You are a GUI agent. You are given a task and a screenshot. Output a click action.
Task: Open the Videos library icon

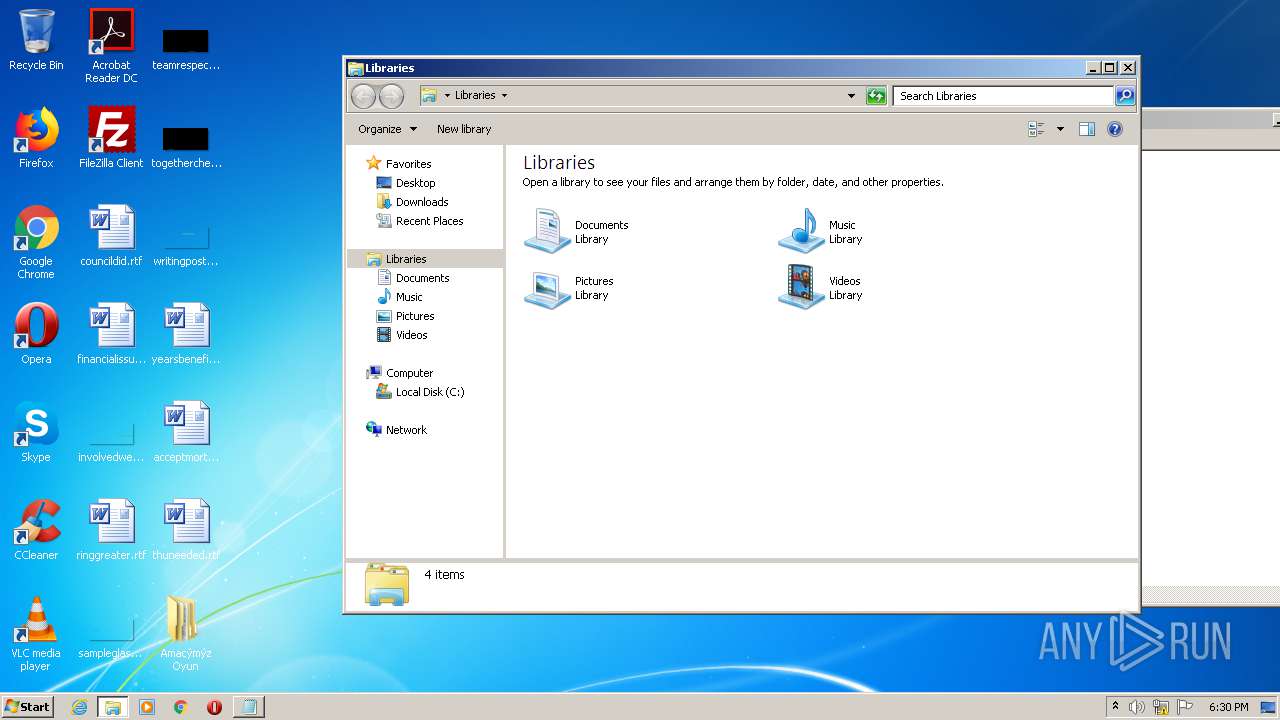(x=821, y=288)
